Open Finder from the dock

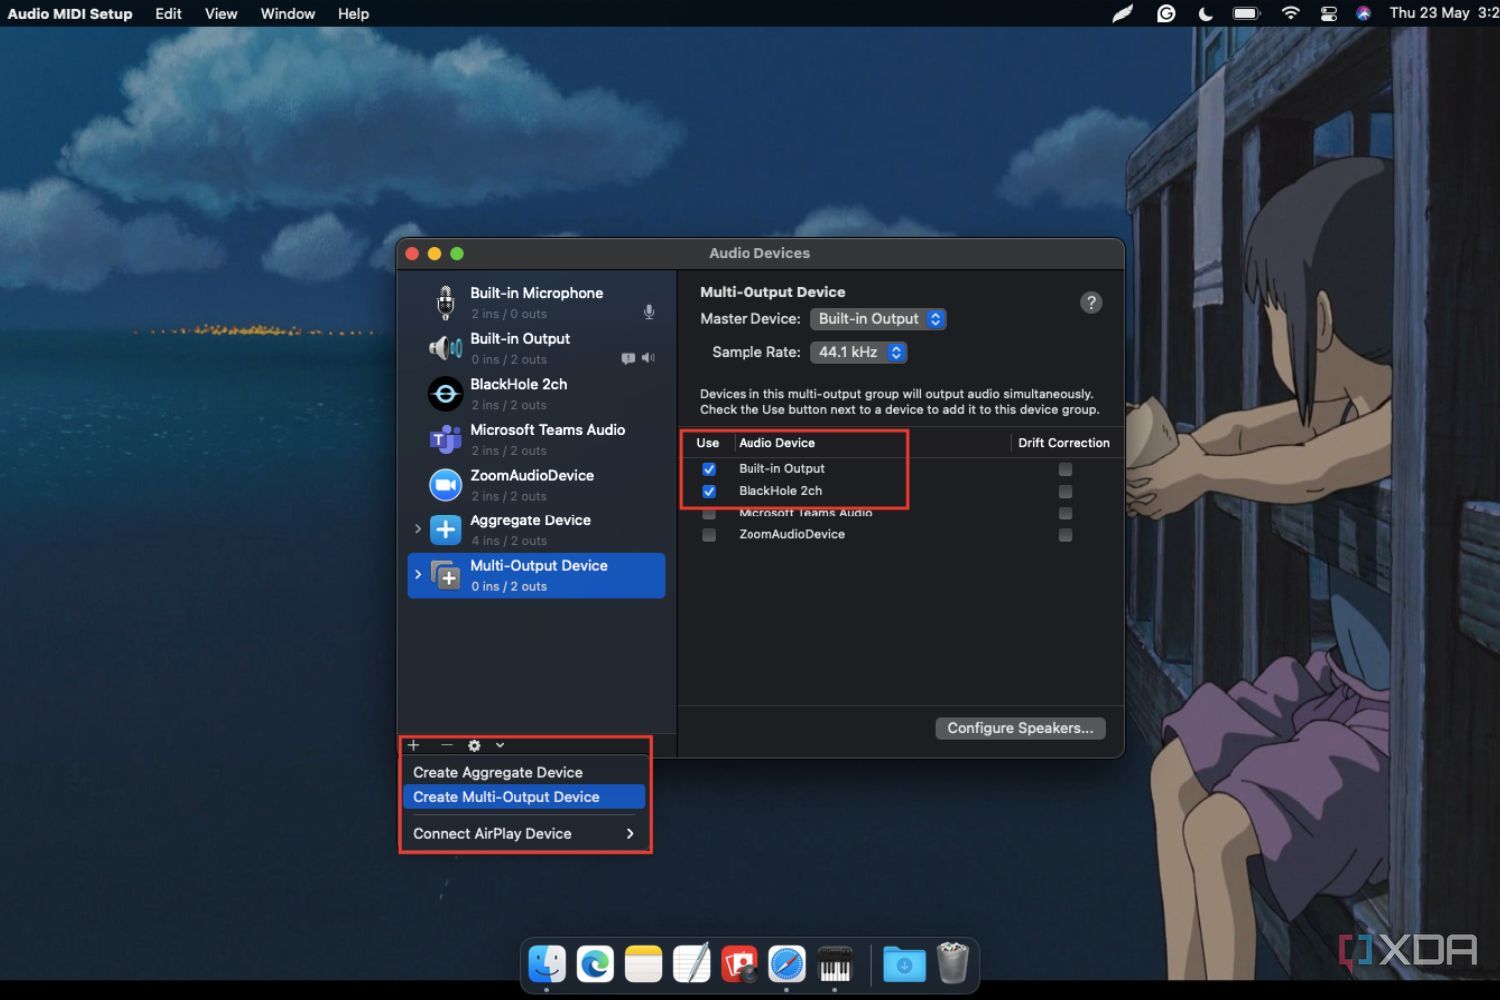[547, 964]
